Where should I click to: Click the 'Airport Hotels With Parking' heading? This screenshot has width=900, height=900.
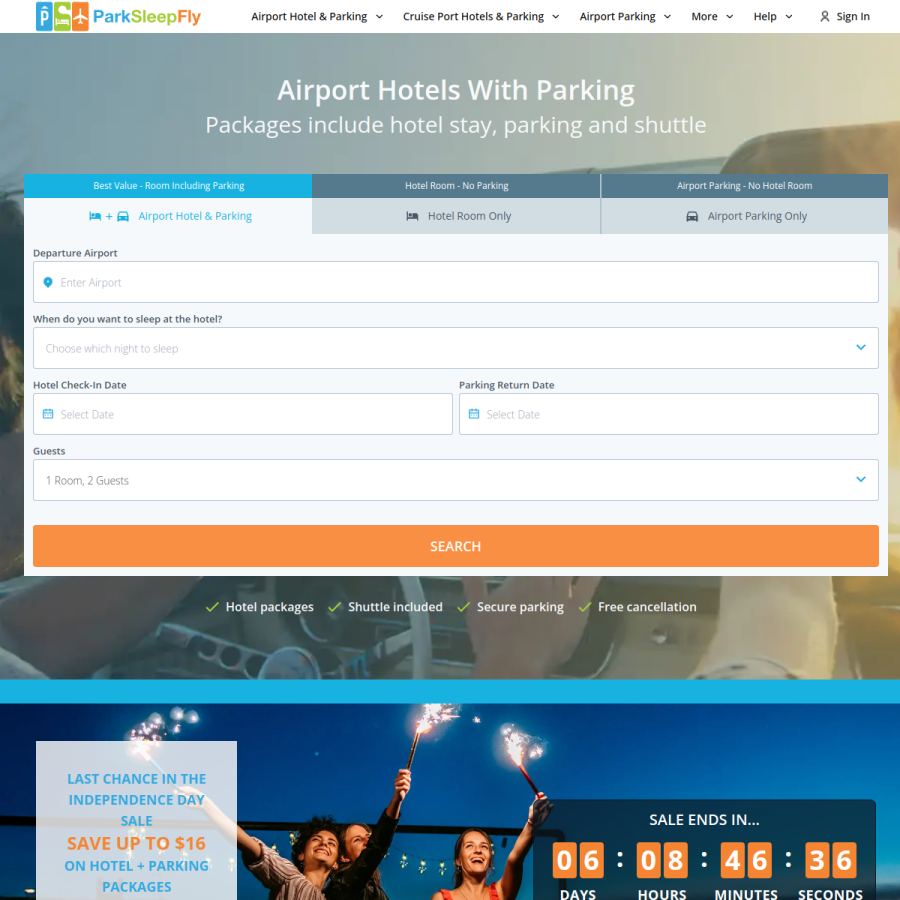(x=456, y=91)
